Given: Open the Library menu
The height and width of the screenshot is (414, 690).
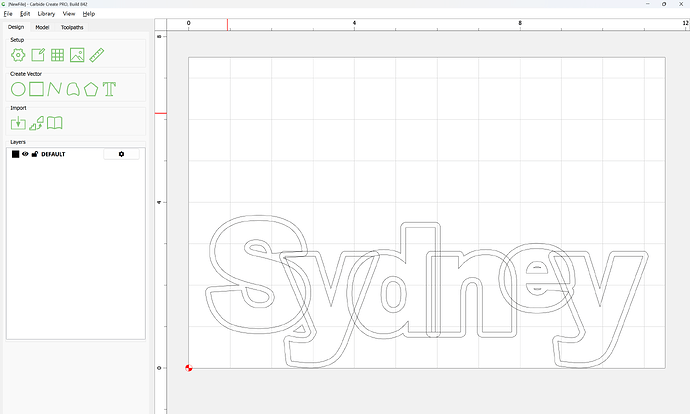Looking at the screenshot, I should pos(46,14).
